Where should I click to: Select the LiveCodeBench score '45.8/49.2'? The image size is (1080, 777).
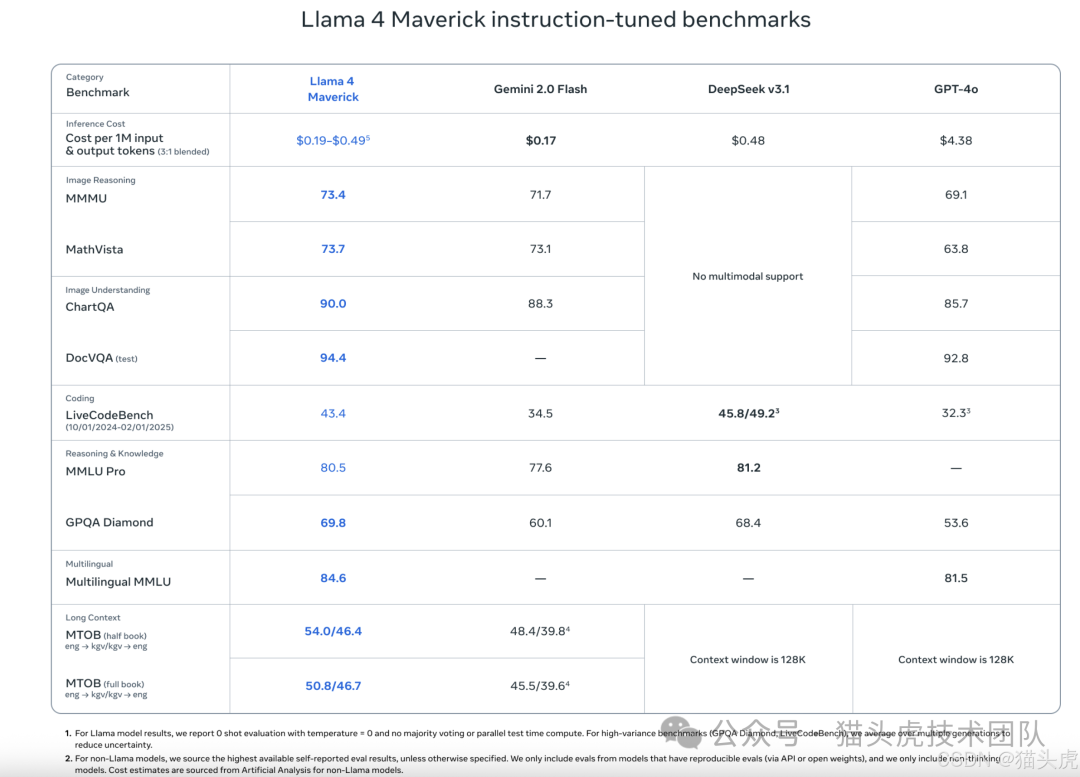point(748,413)
